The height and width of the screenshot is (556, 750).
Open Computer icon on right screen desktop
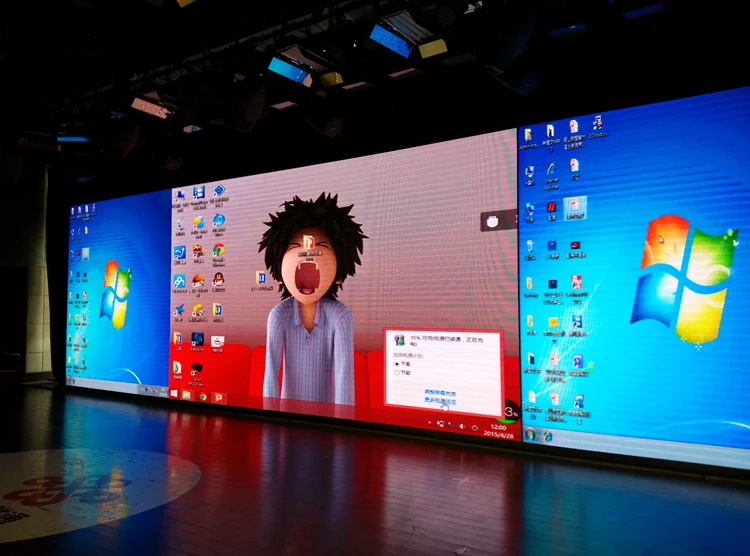click(529, 171)
